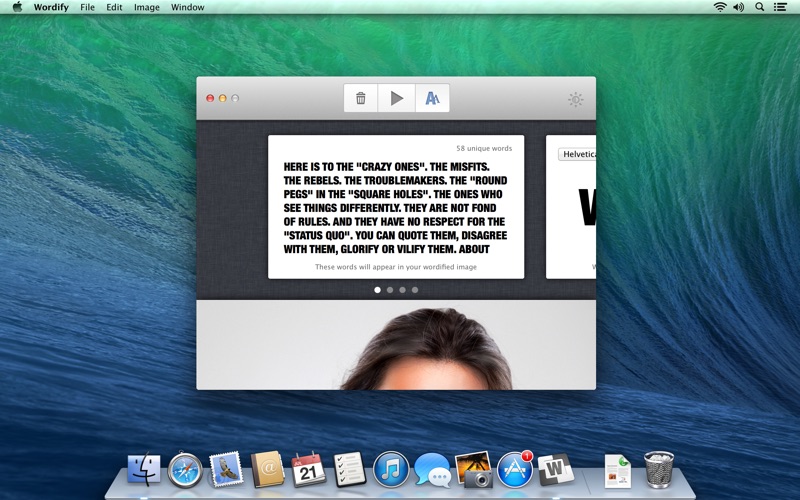Open Reminders checklist in Dock
This screenshot has height=500, width=800.
tap(349, 469)
